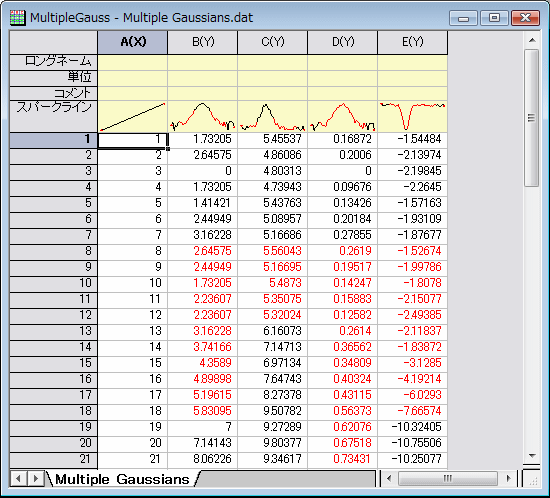550x498 pixels.
Task: Click the 単位 cell for column C
Action: (x=273, y=78)
